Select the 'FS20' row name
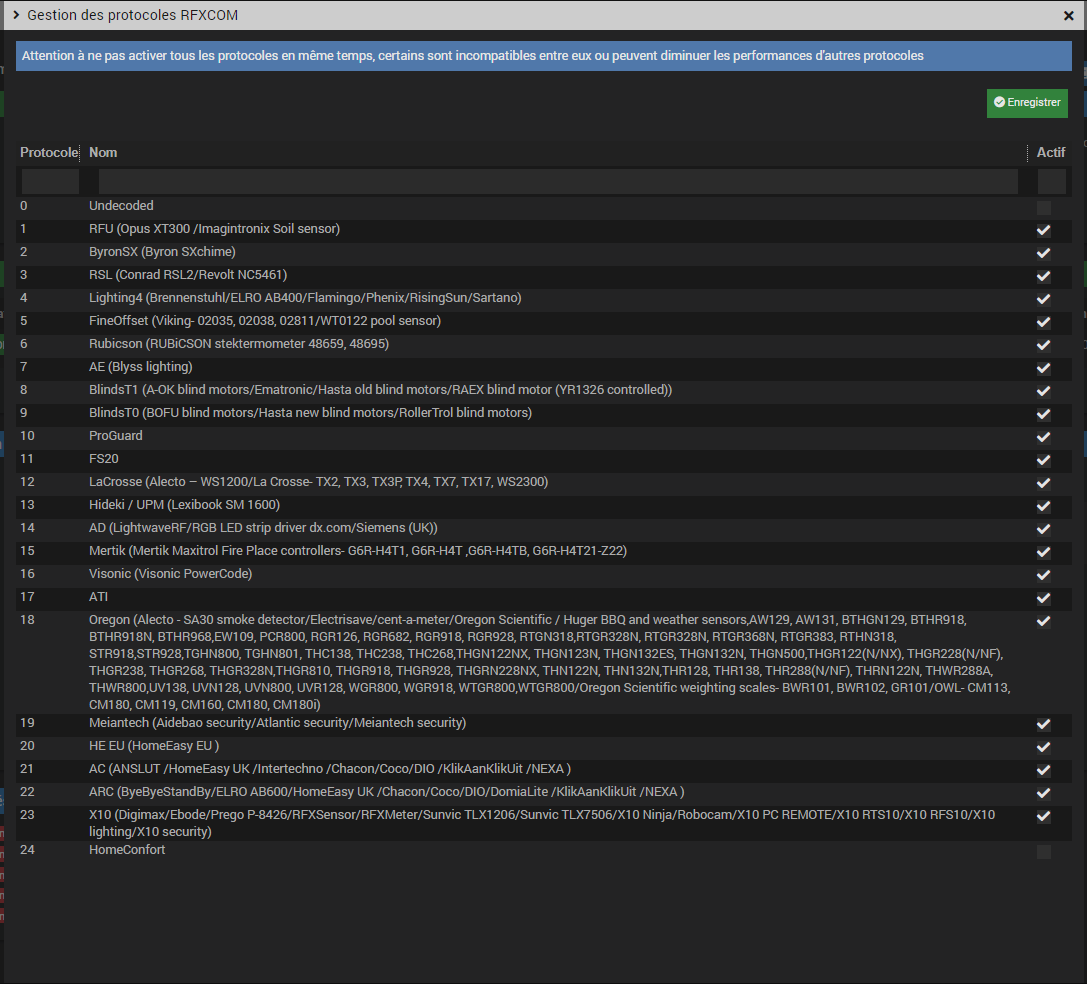The width and height of the screenshot is (1087, 984). click(103, 458)
